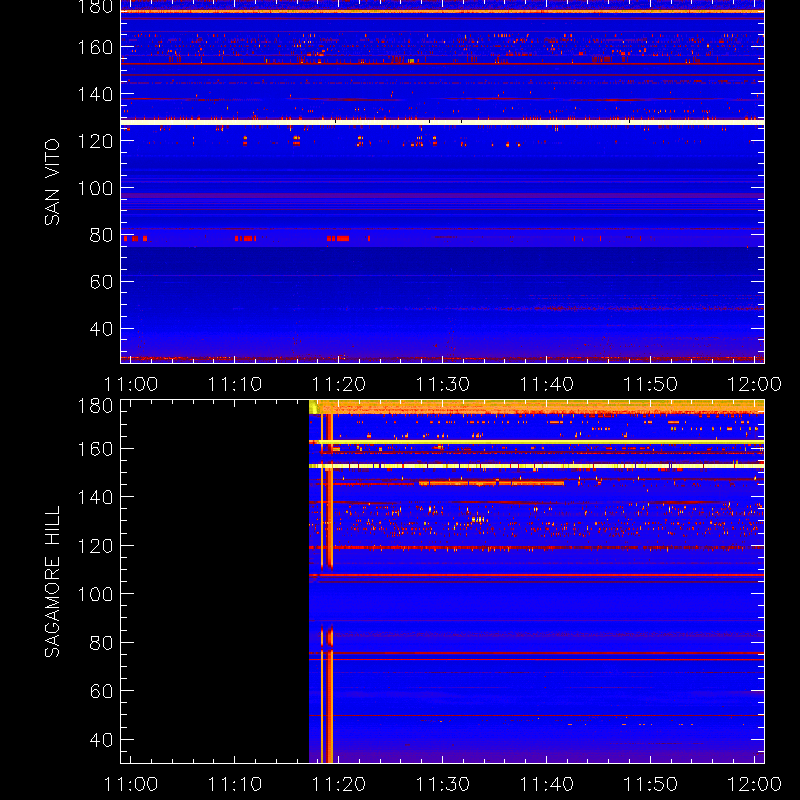The image size is (800, 800).
Task: Click the 100 frequency label on San Vito axis
Action: (x=95, y=188)
